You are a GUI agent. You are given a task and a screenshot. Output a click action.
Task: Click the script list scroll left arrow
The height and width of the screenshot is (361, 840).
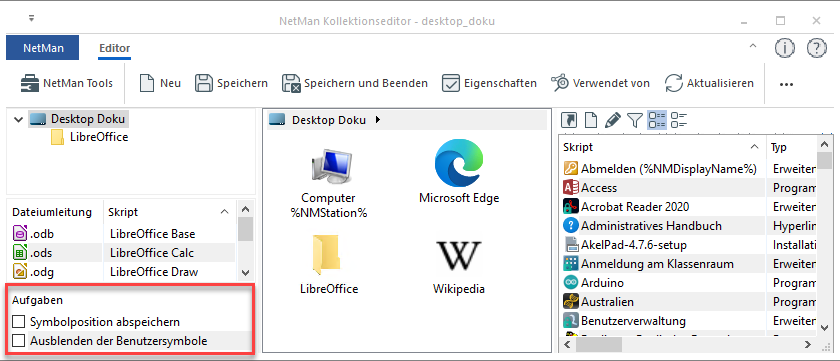point(568,344)
